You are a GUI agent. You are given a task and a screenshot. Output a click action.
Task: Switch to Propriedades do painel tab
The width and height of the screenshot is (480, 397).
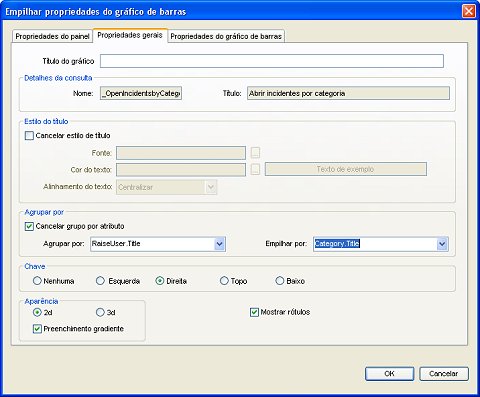coord(52,36)
